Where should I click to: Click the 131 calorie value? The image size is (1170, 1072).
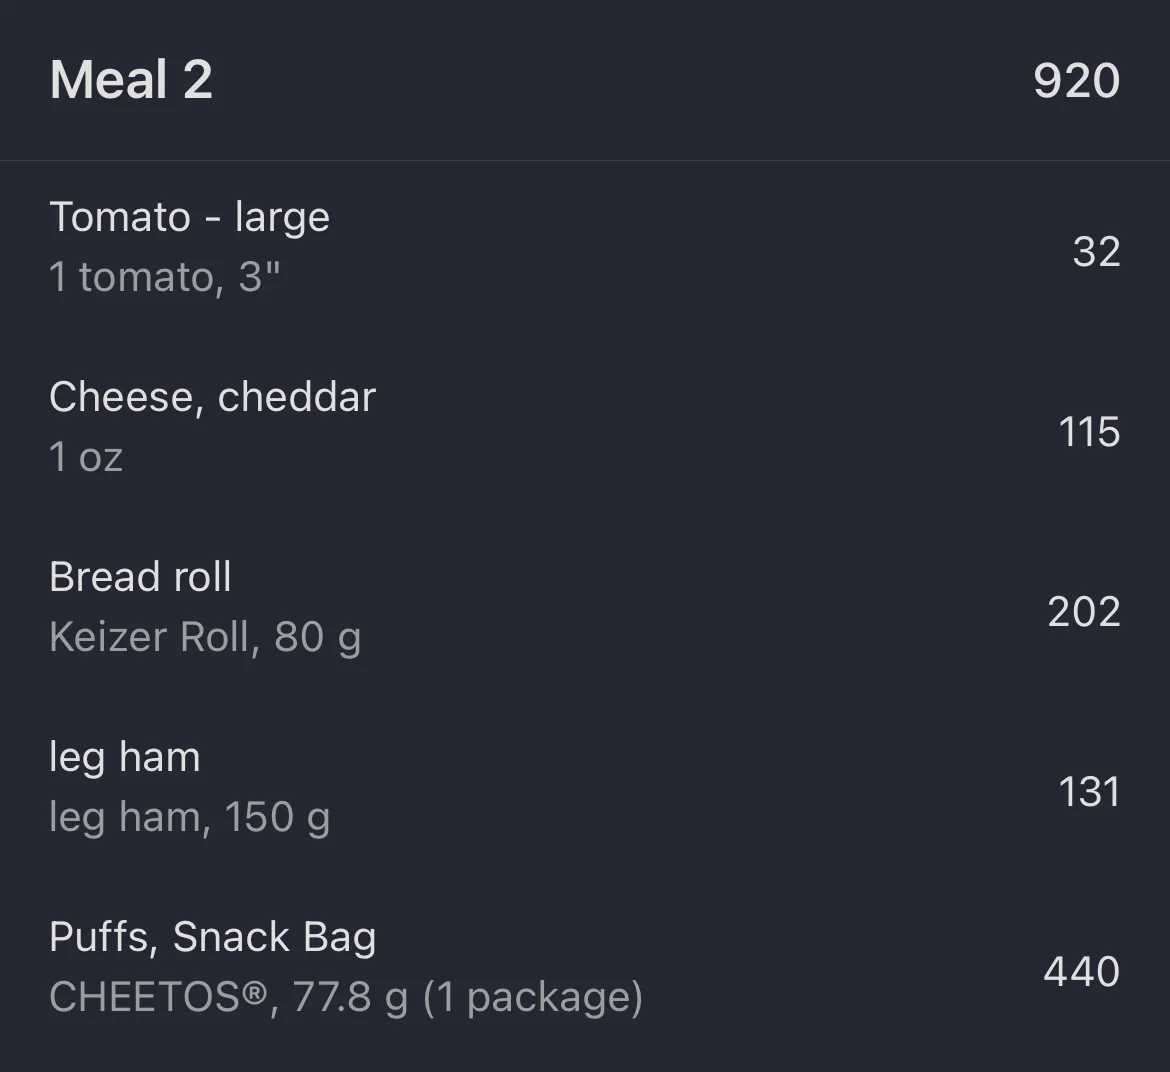(1089, 792)
